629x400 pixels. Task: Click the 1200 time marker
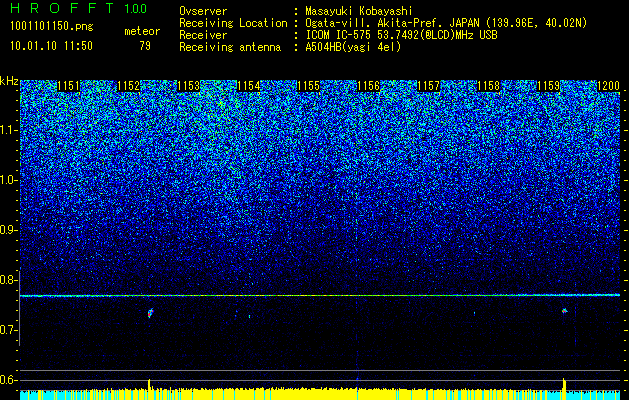coord(609,86)
